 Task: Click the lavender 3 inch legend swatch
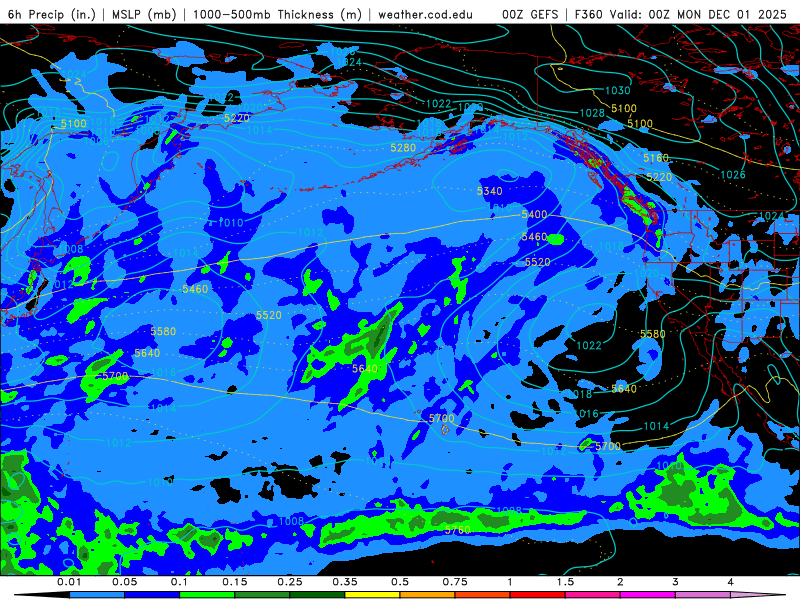click(x=703, y=595)
